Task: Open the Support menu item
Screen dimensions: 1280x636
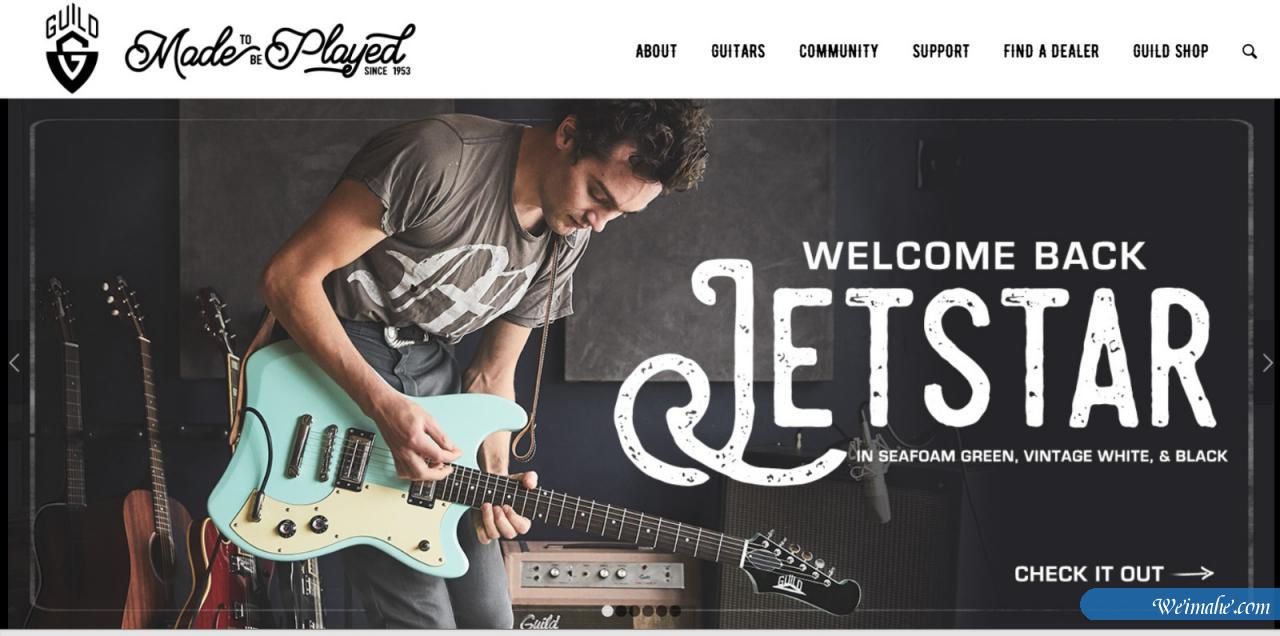Action: tap(941, 51)
